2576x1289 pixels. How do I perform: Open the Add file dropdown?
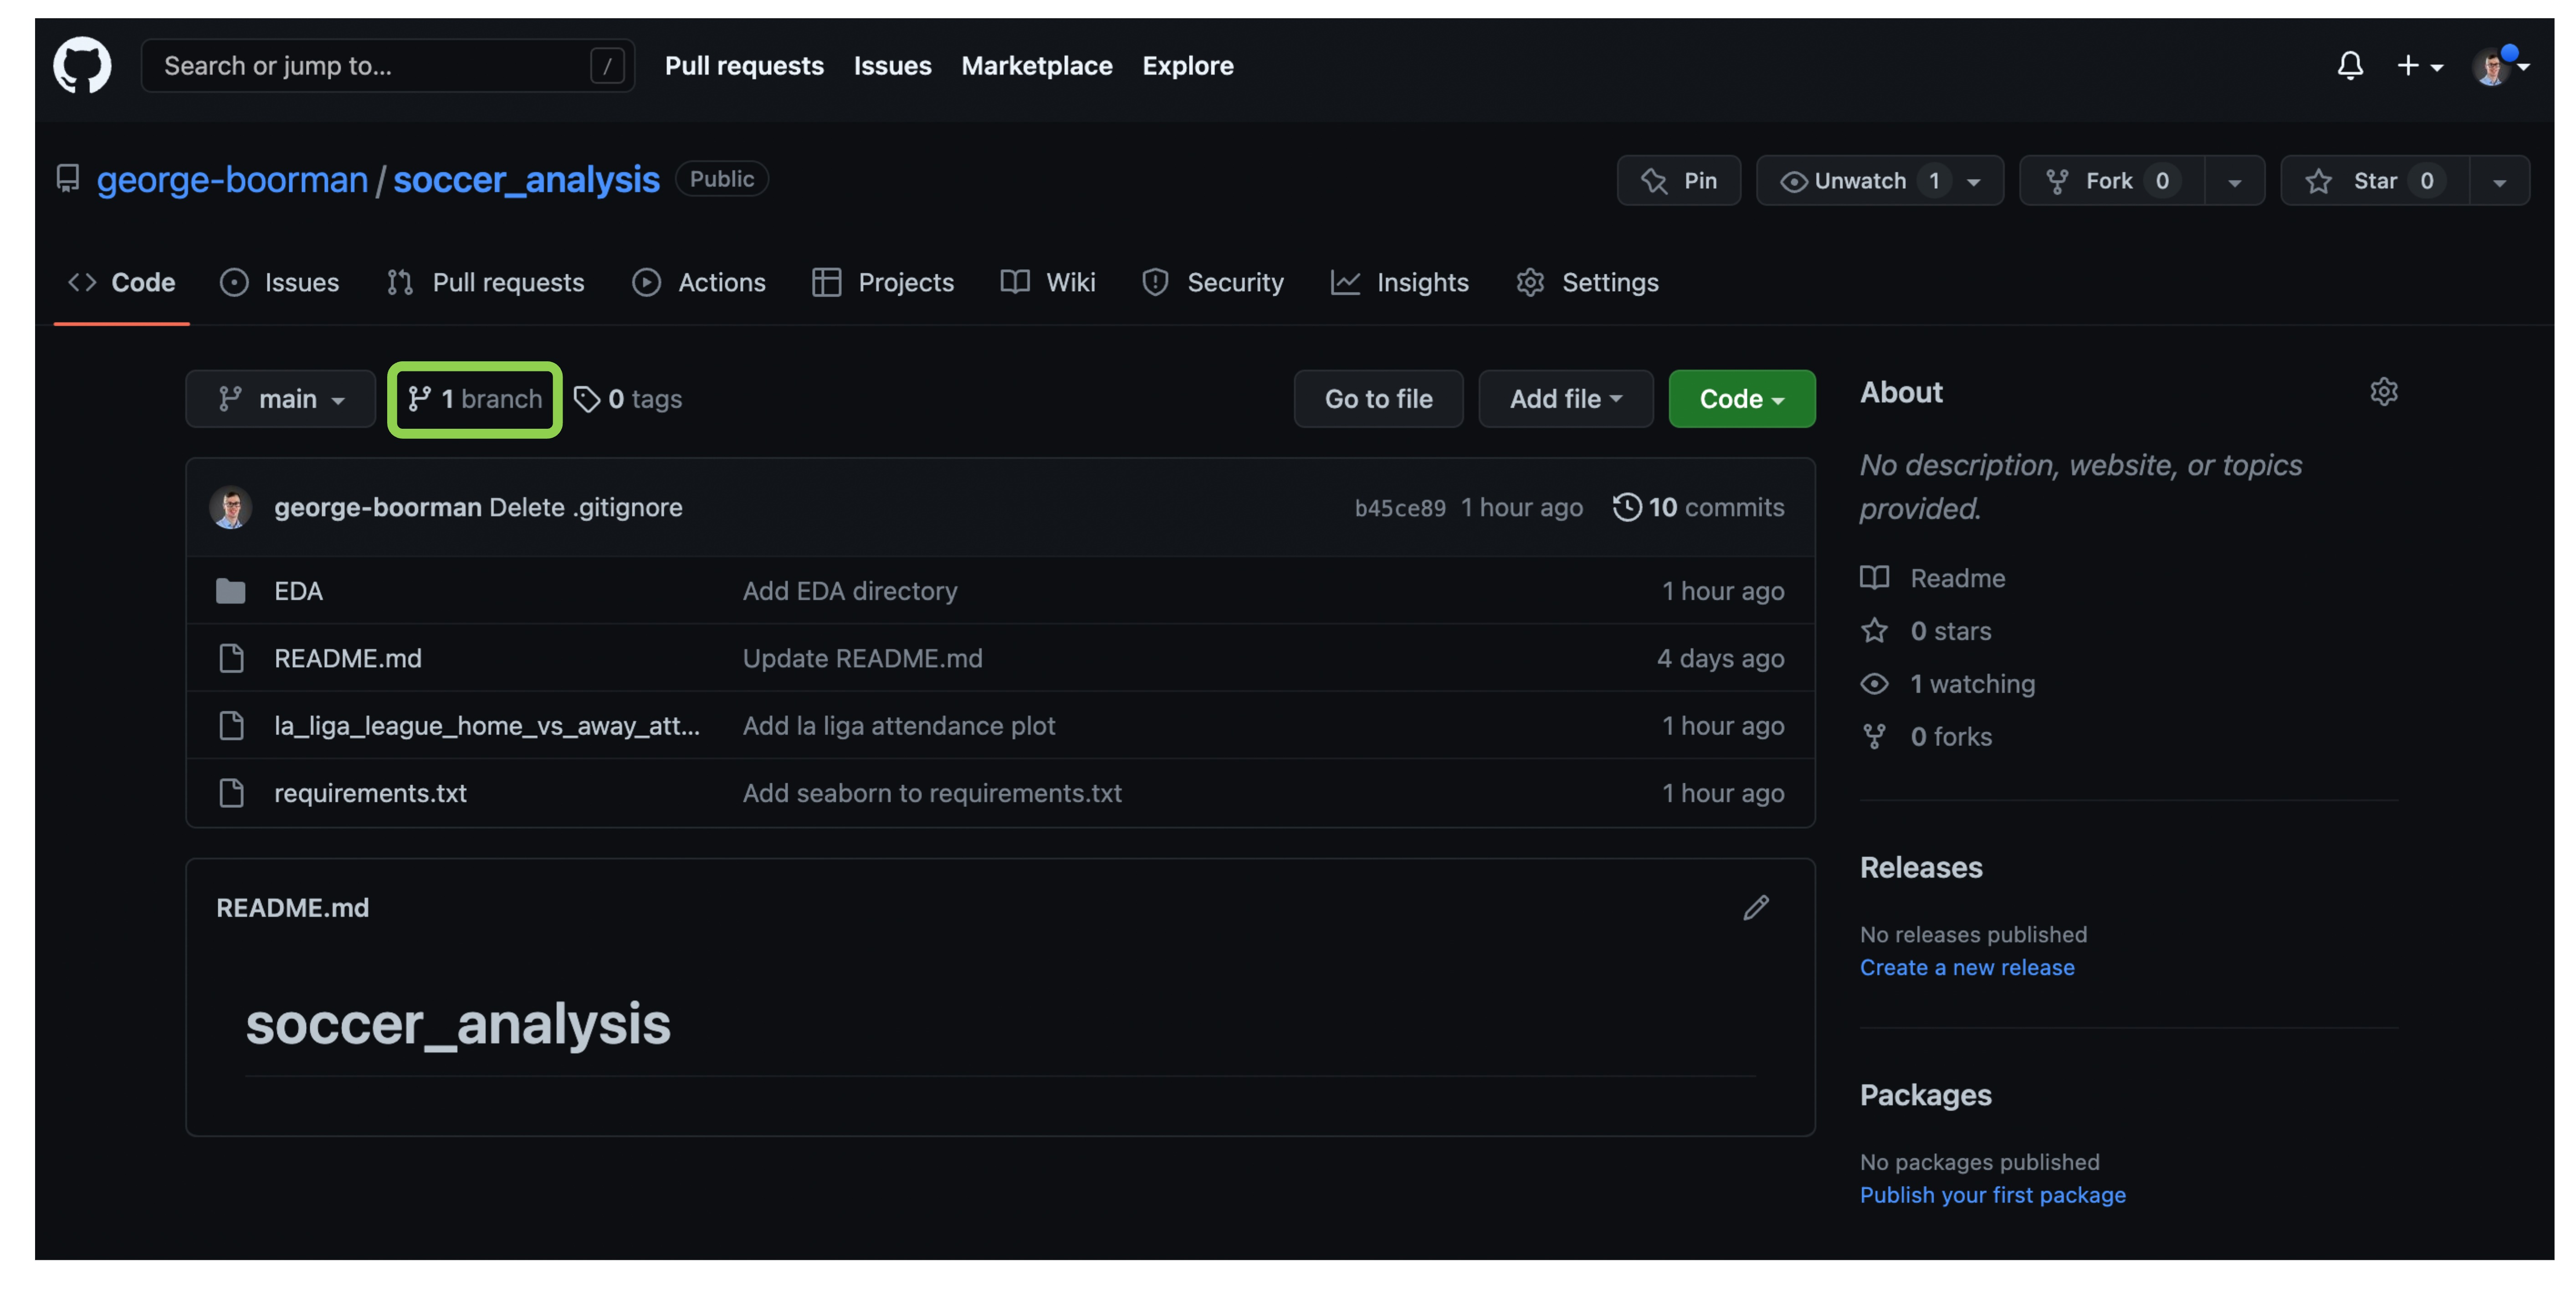(x=1565, y=399)
